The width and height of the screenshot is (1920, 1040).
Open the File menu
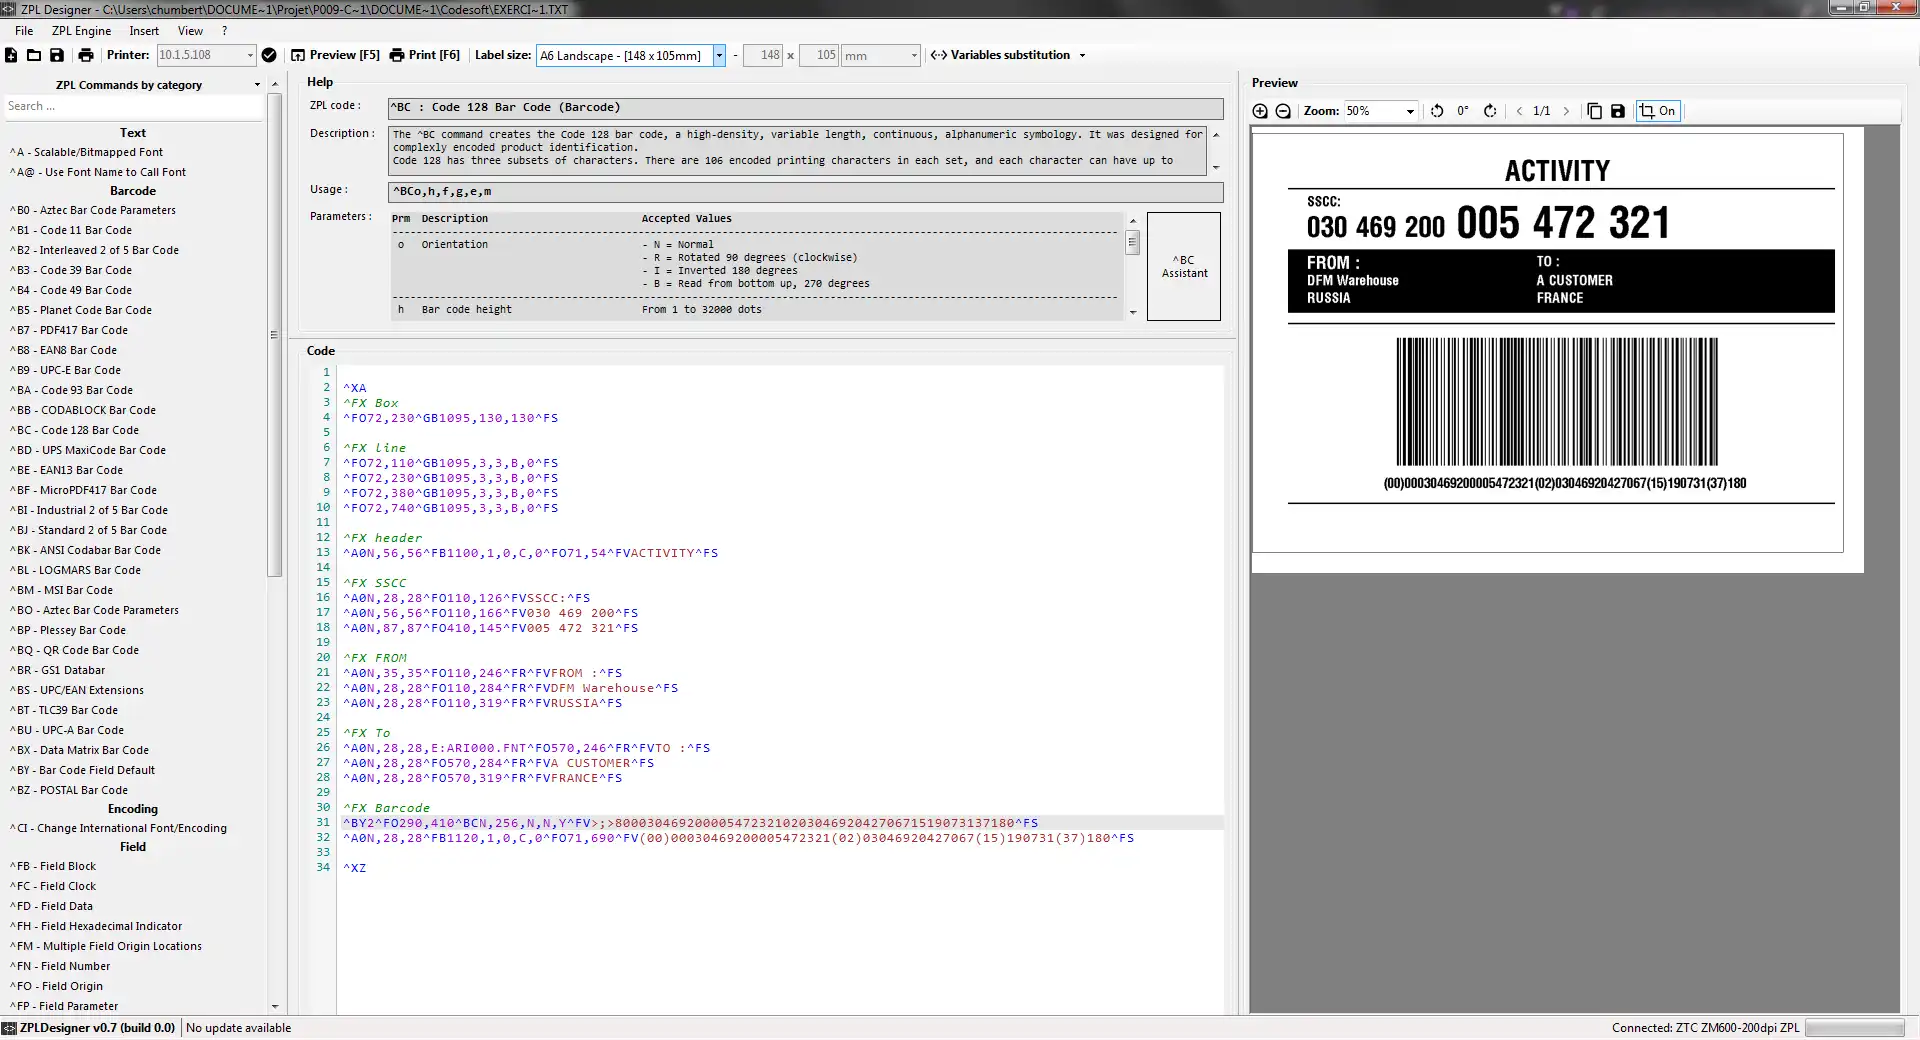(24, 31)
